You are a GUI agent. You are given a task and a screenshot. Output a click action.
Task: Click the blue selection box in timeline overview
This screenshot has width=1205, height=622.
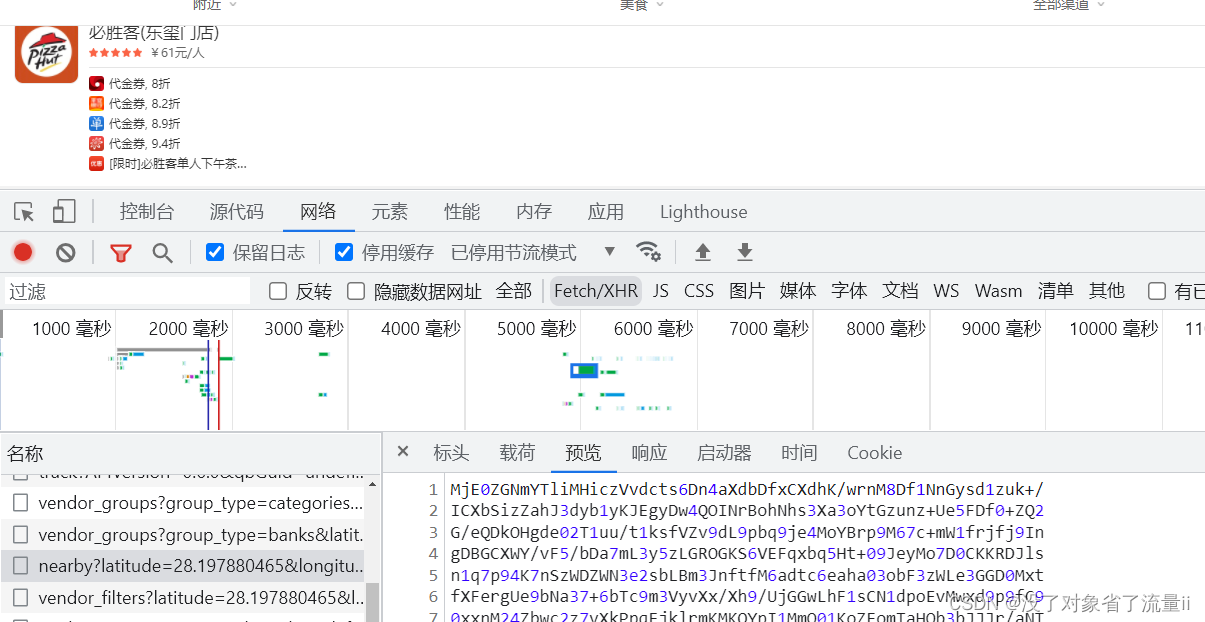[x=584, y=370]
